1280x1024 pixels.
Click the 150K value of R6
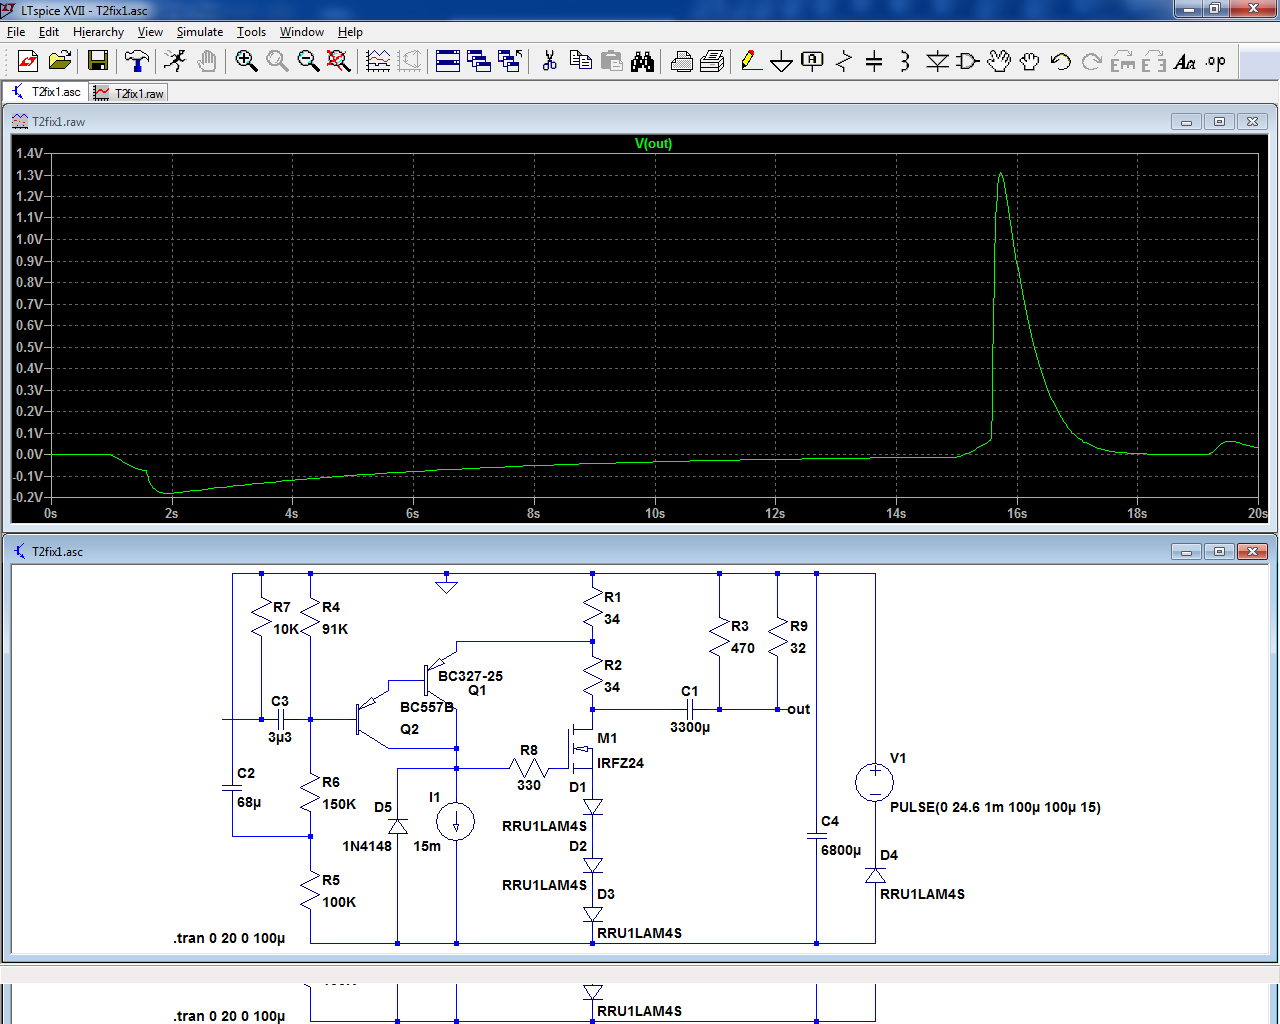[x=339, y=804]
